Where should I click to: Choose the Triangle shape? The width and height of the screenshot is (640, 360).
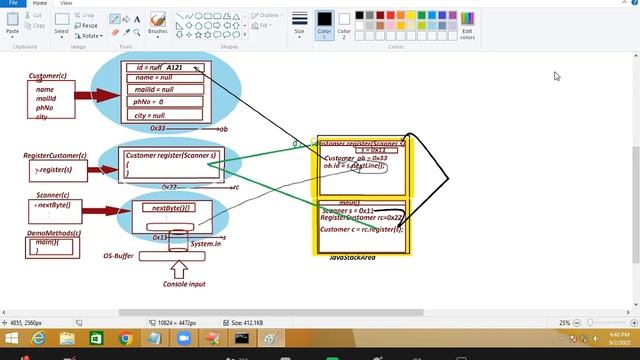coord(236,16)
